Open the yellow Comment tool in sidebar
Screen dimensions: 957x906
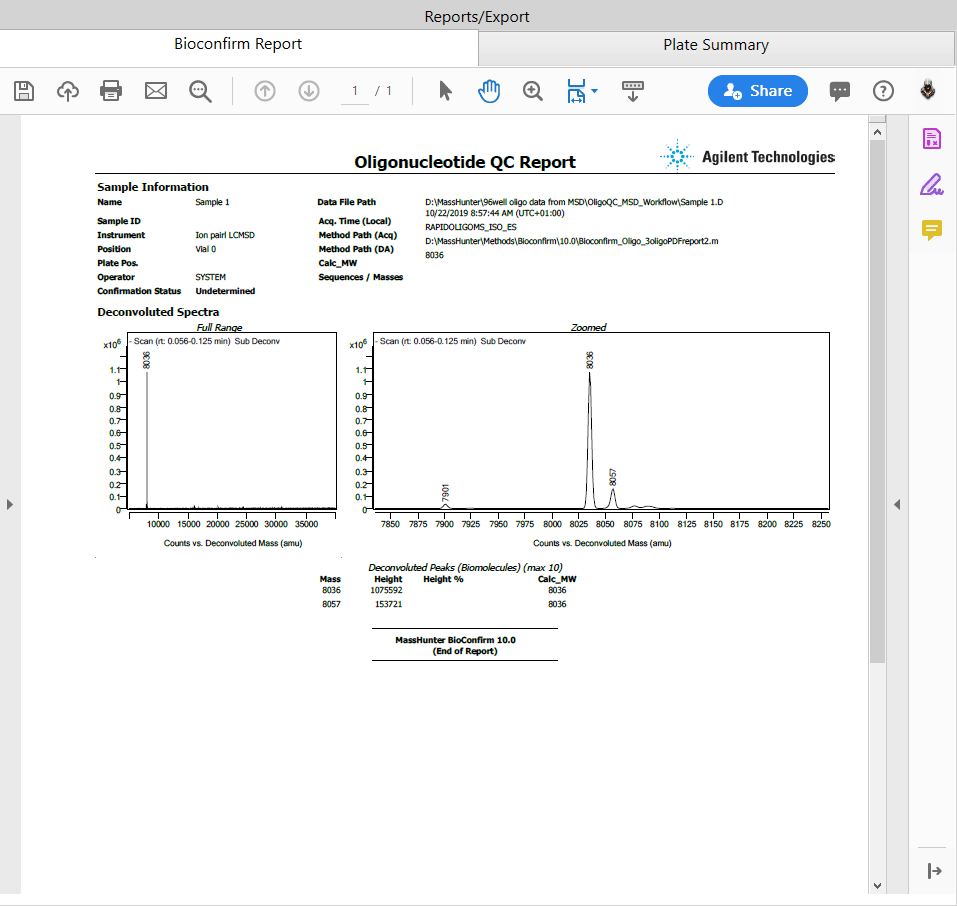(x=931, y=231)
